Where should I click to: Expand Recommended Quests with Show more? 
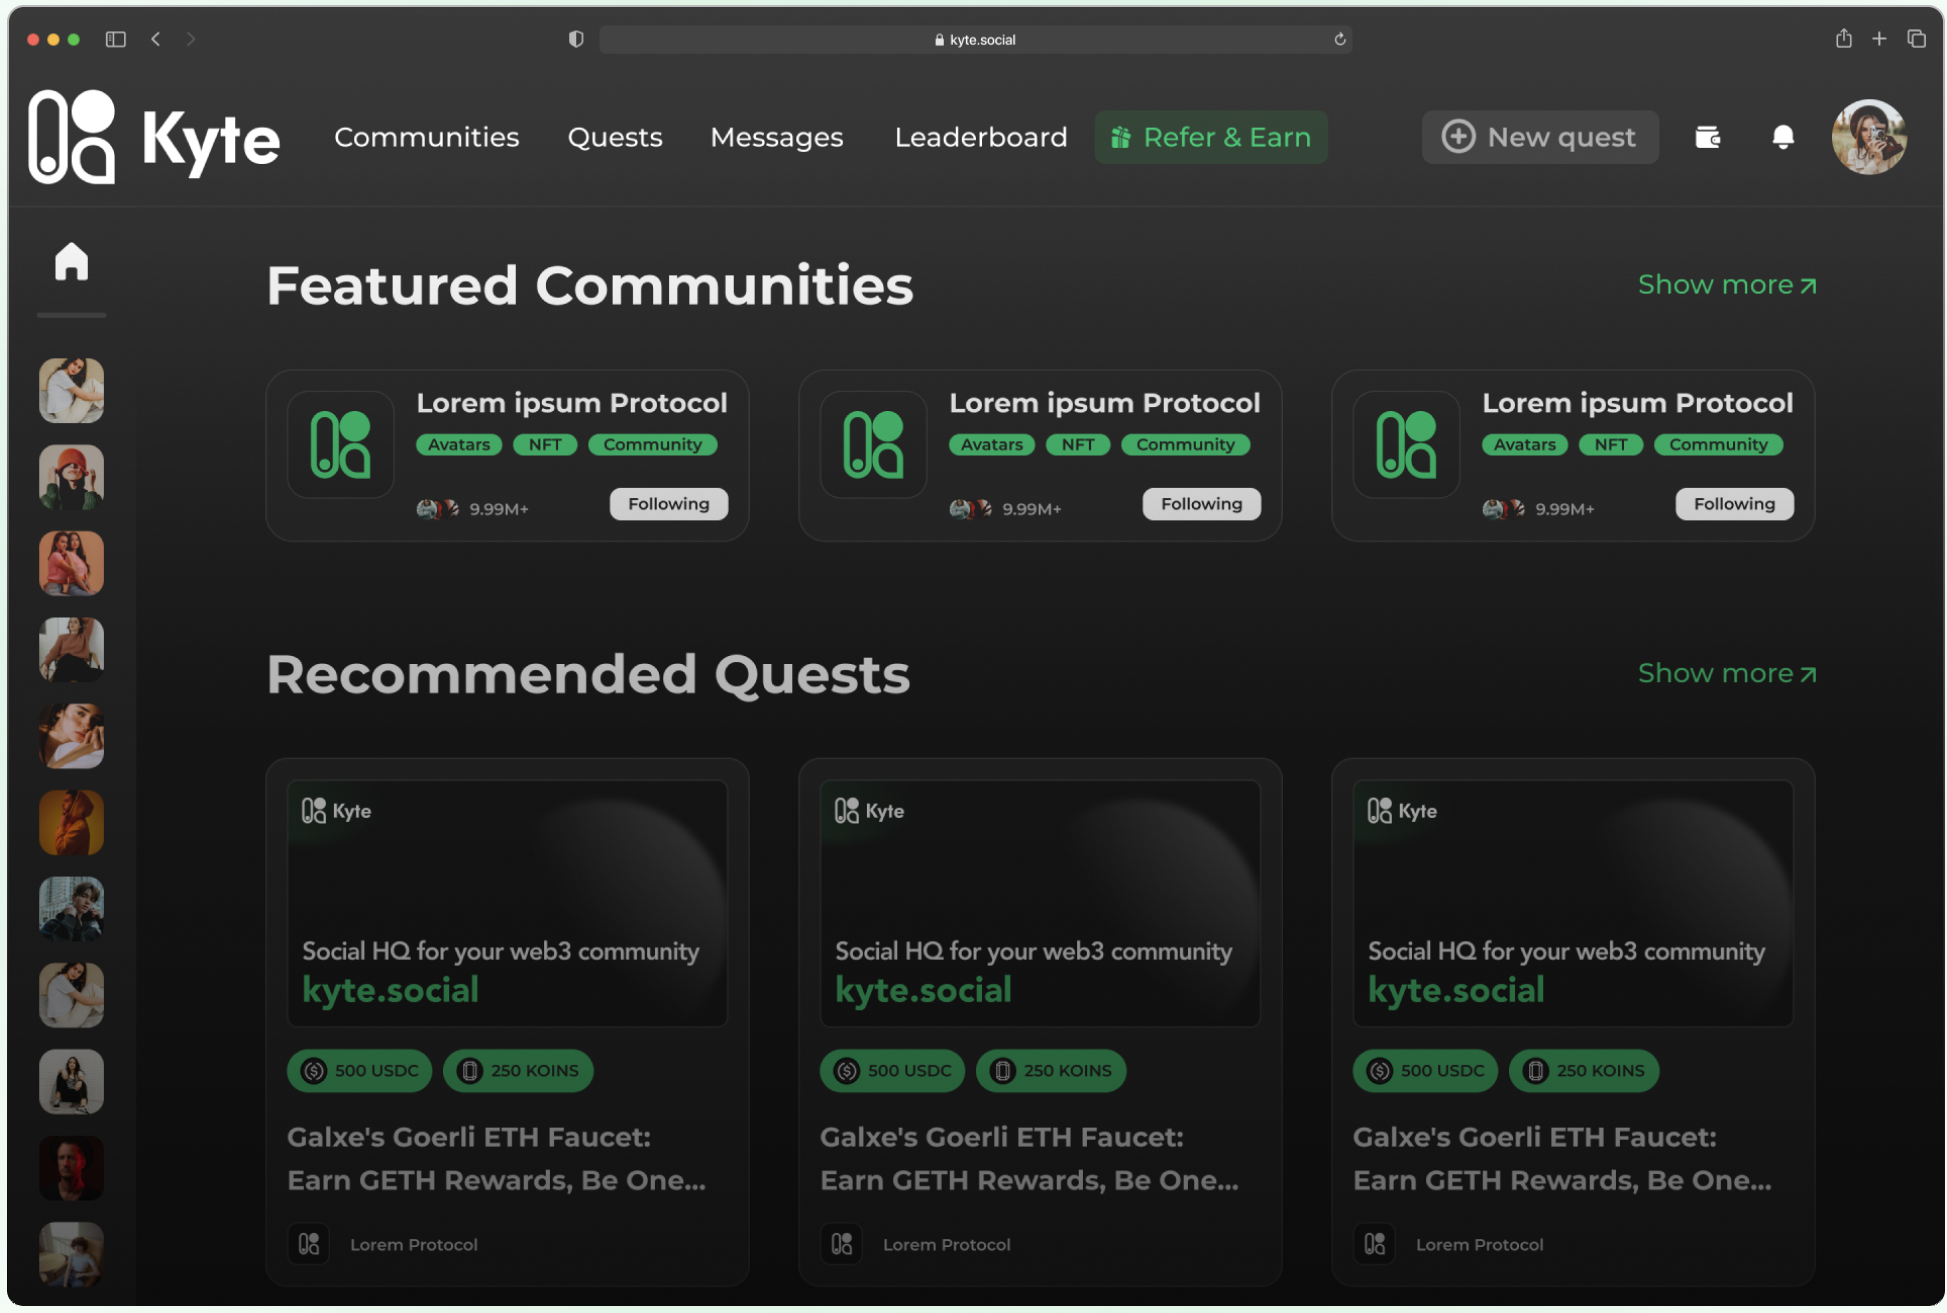(1726, 674)
